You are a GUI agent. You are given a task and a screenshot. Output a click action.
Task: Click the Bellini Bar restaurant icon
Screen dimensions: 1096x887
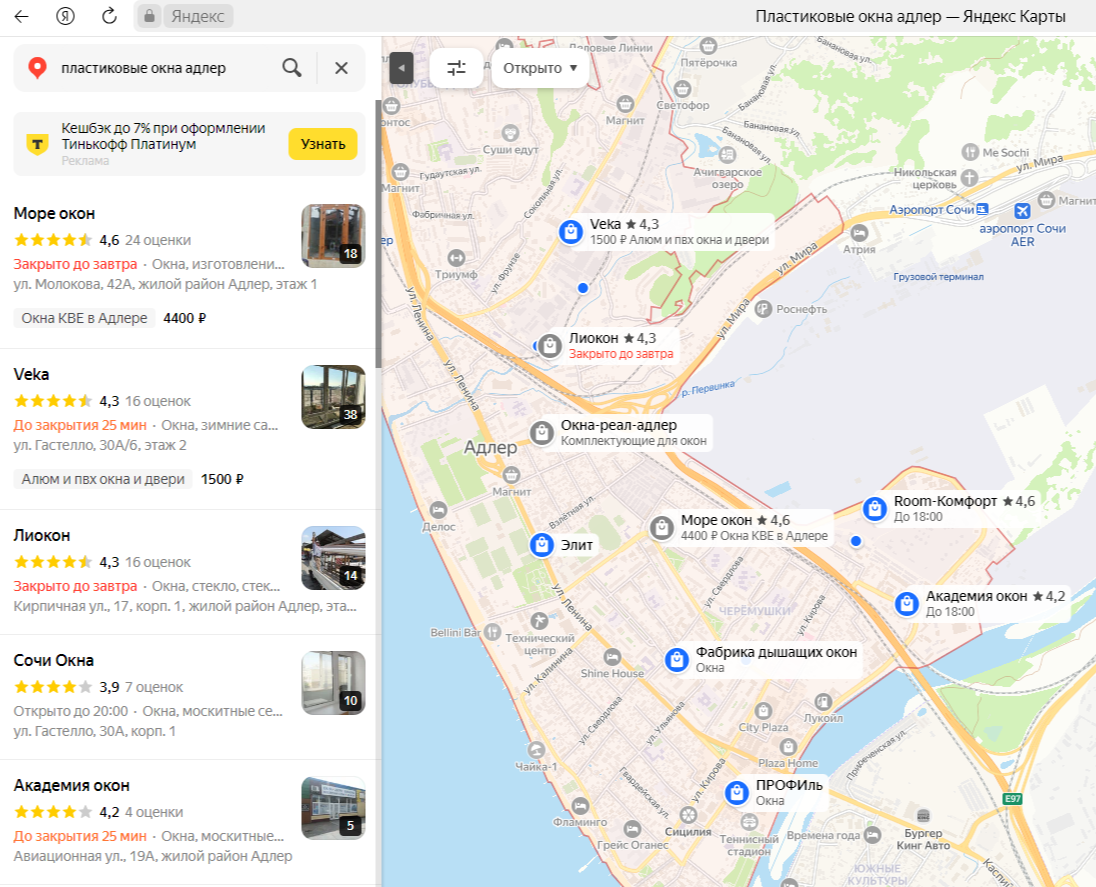click(x=493, y=632)
